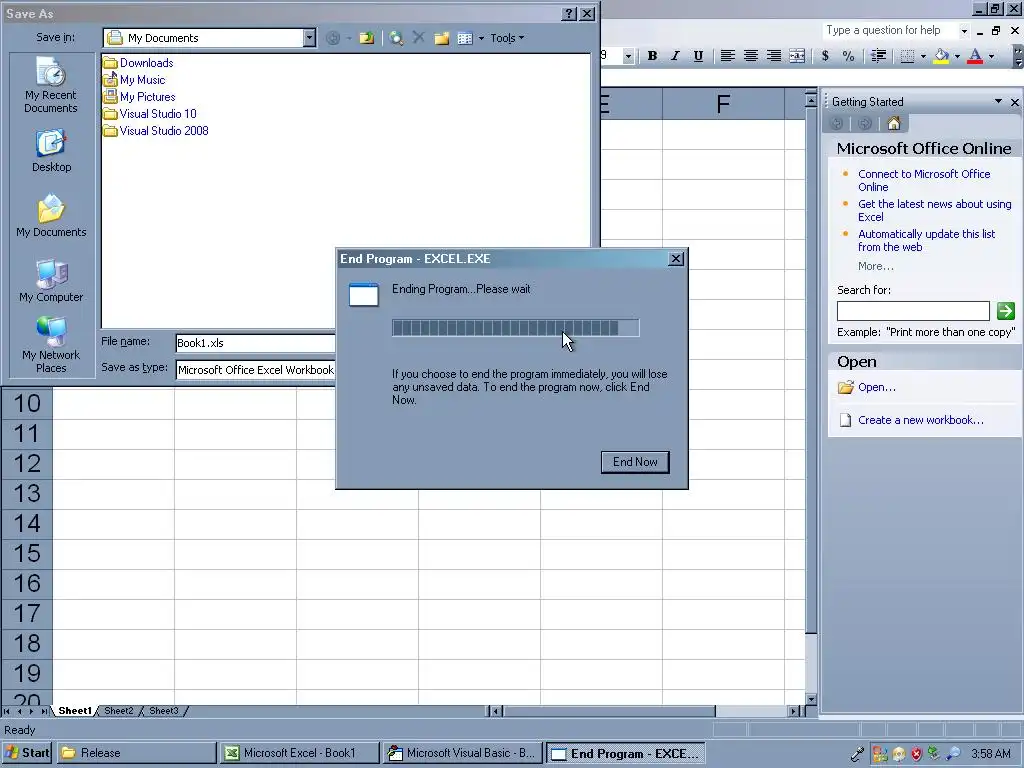Switch to Microsoft Visual Basic taskbar button
Image resolution: width=1024 pixels, height=768 pixels.
tap(462, 753)
